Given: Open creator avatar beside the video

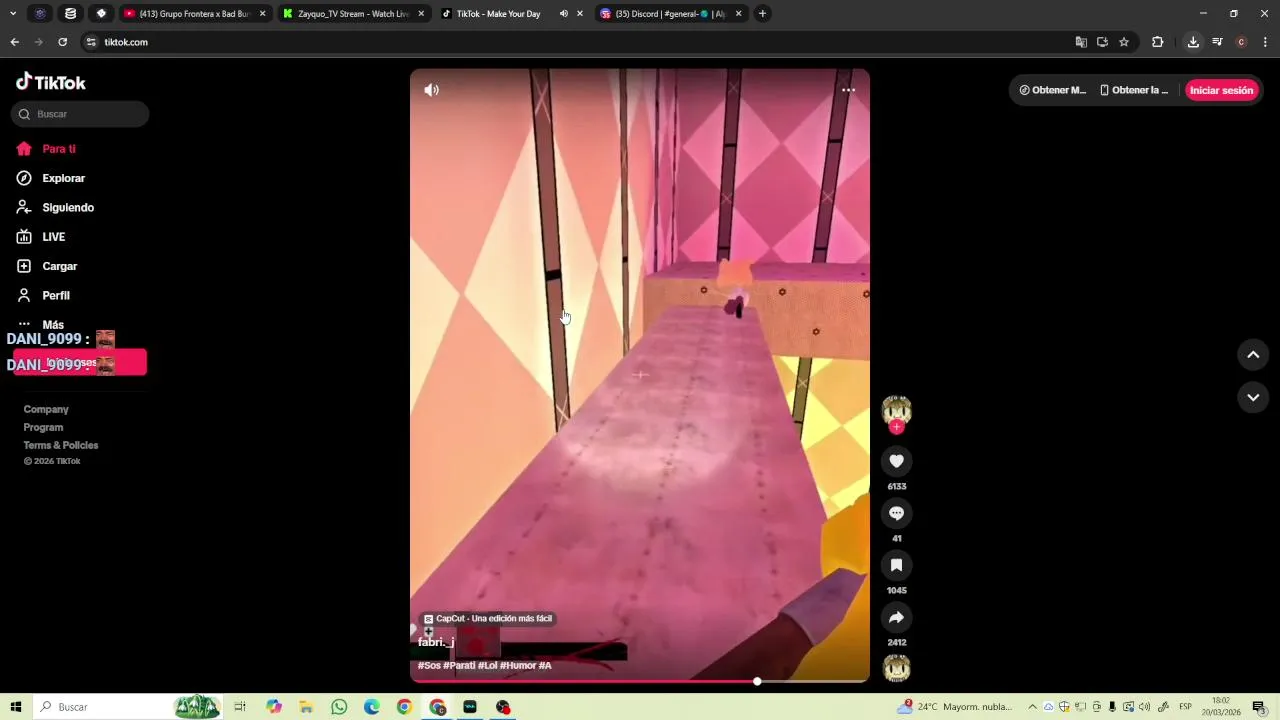Looking at the screenshot, I should [x=896, y=410].
